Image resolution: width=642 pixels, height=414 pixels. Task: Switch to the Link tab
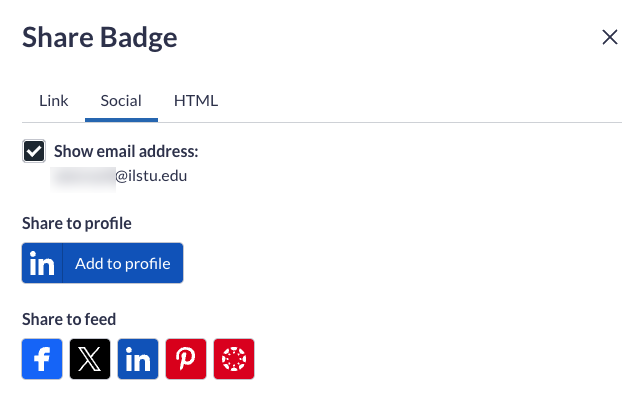54,101
